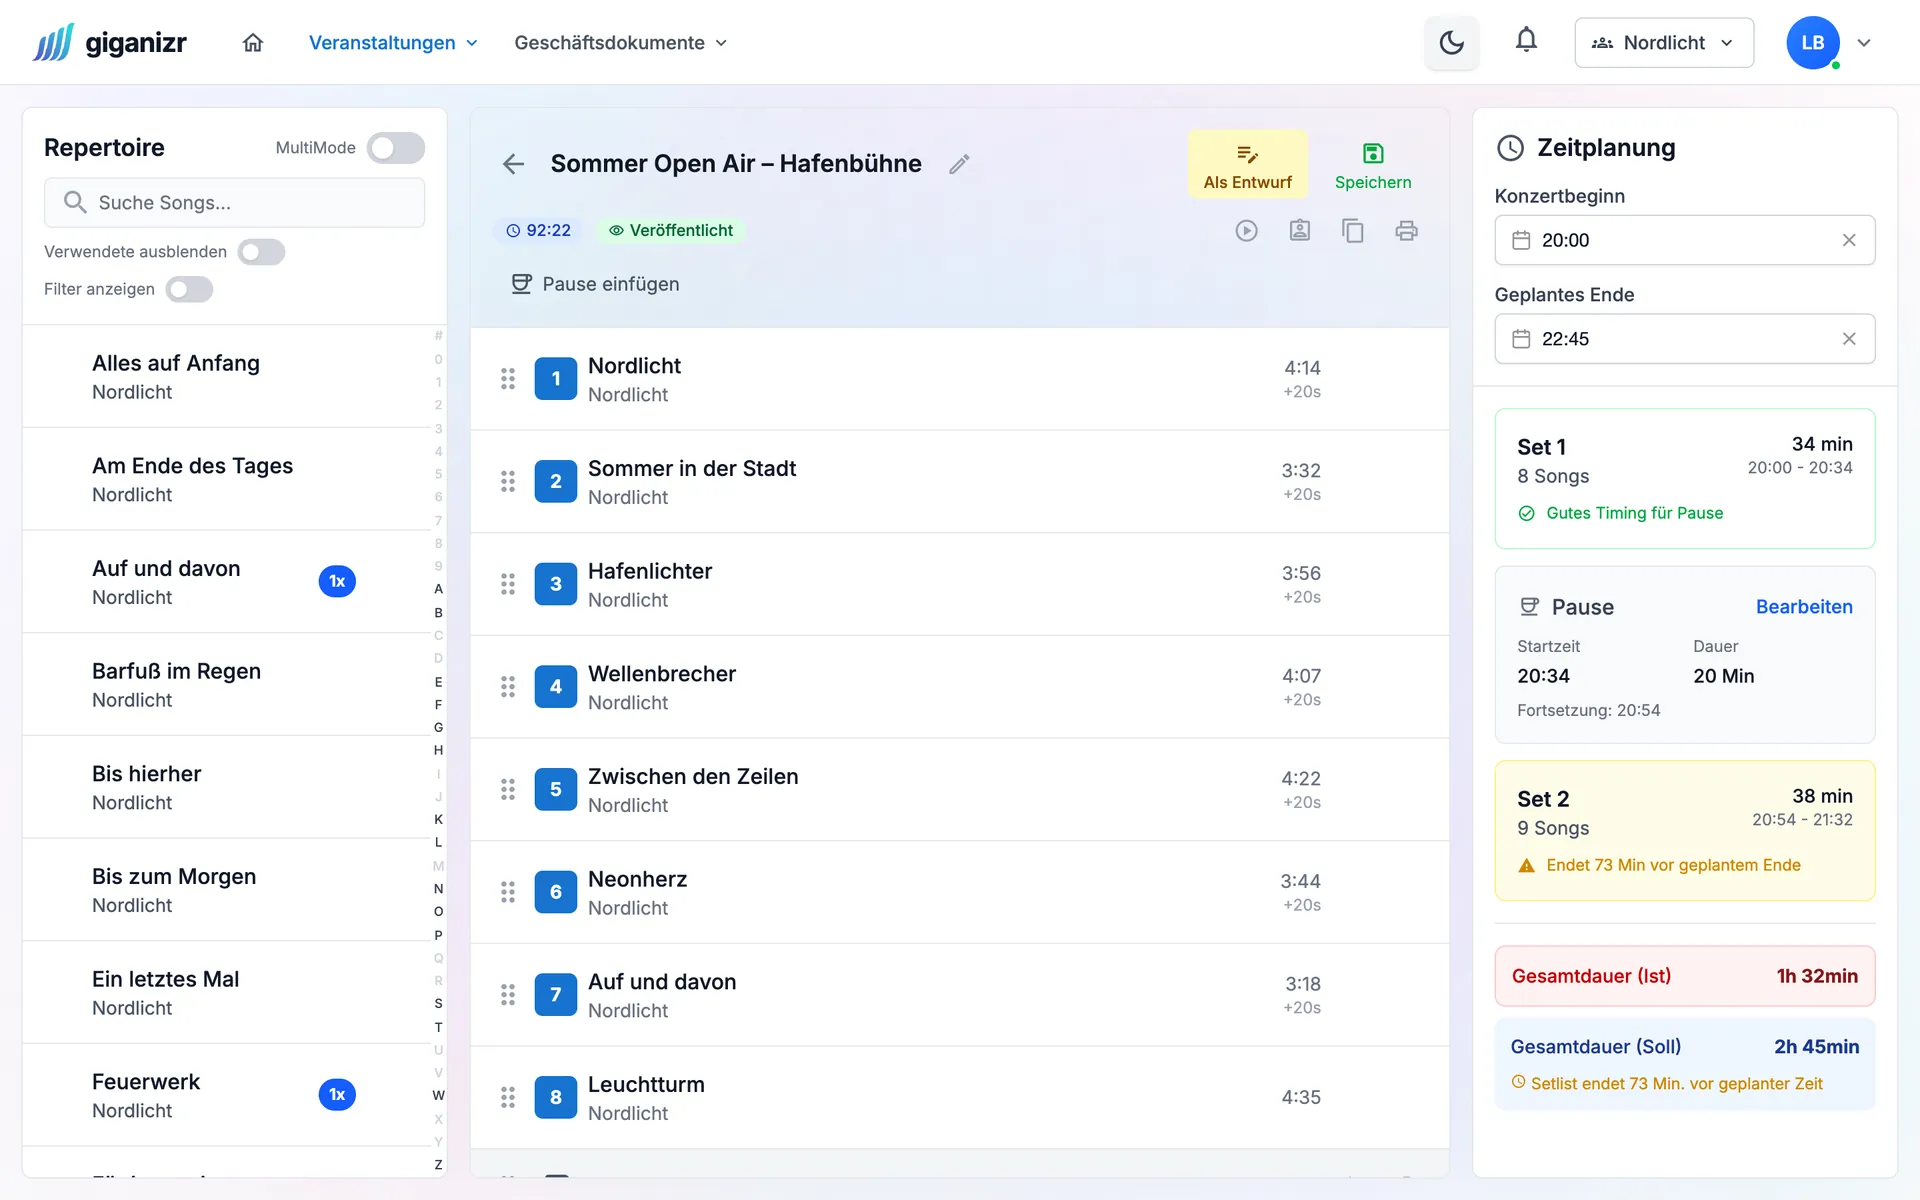
Task: Expand user menu chevron next to LB
Action: (x=1864, y=43)
